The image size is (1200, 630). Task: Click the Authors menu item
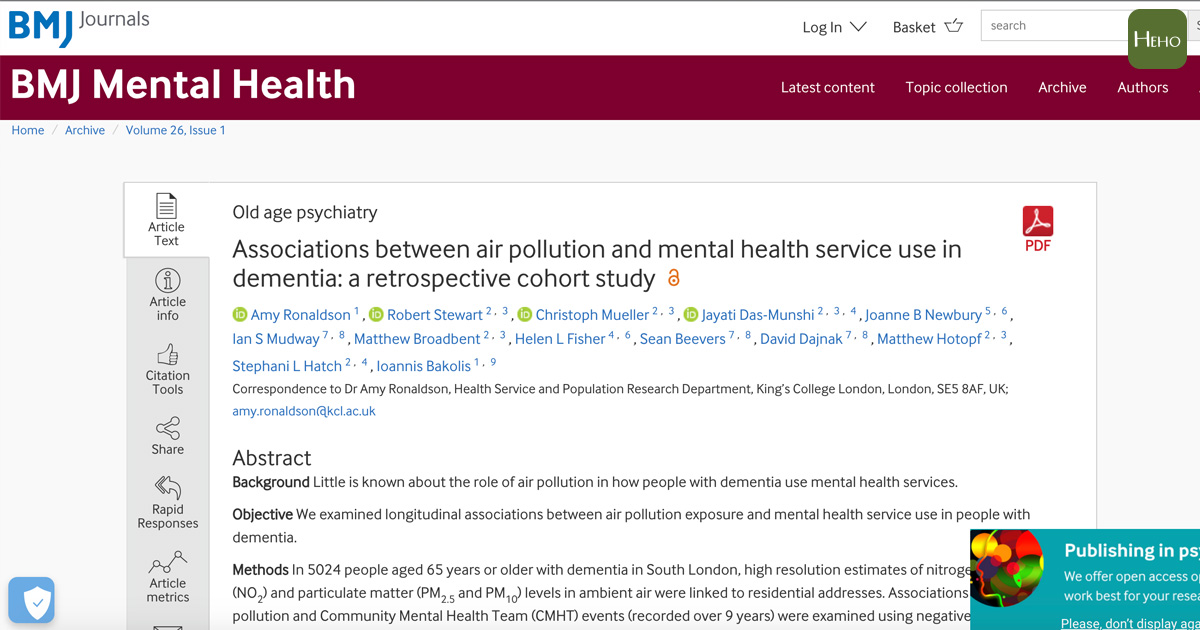pyautogui.click(x=1142, y=87)
